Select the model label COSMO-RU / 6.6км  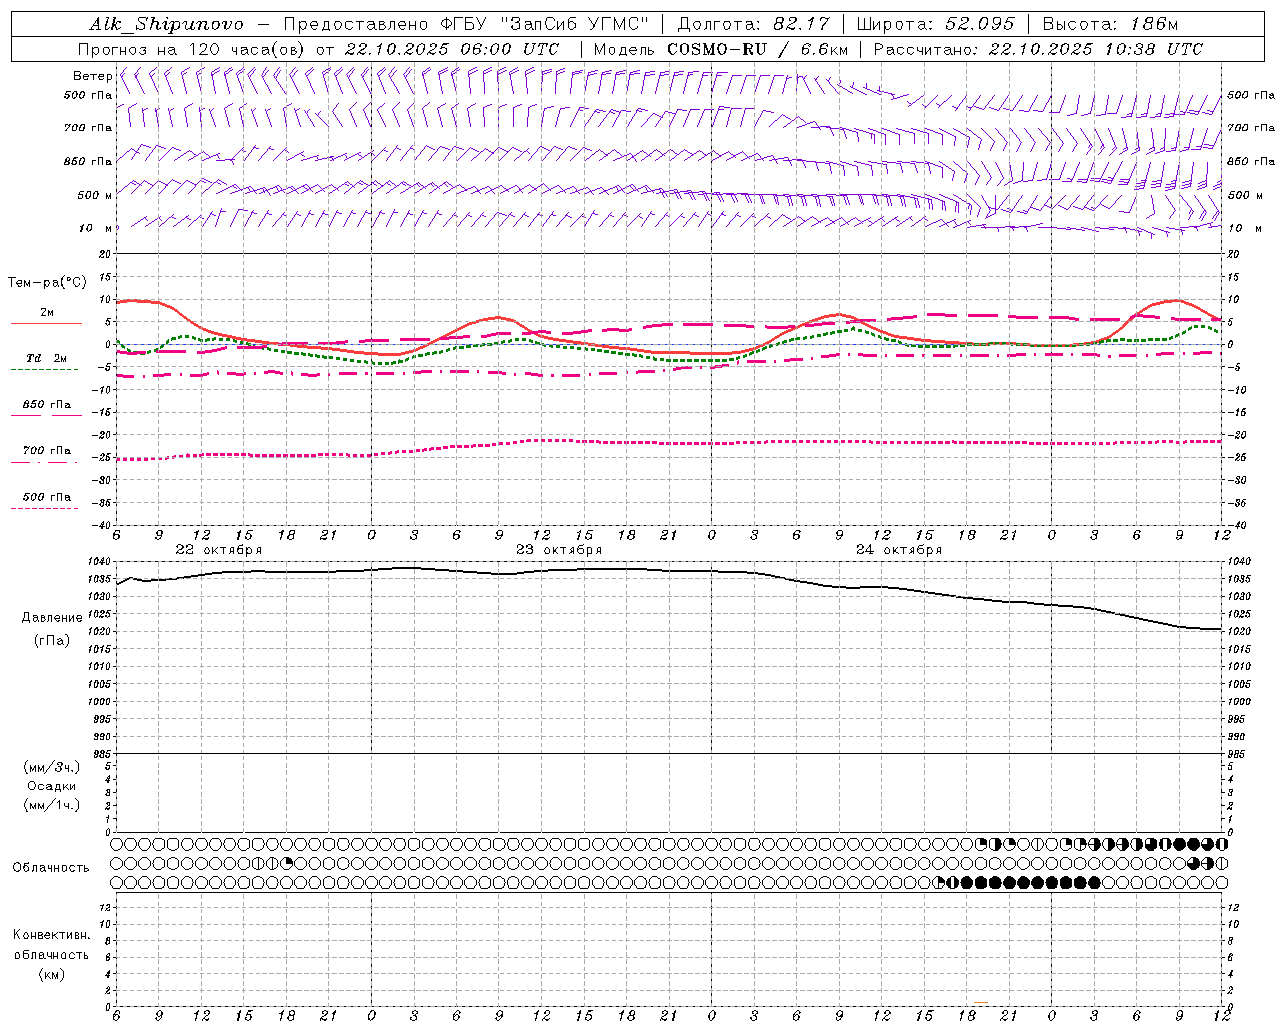(x=757, y=49)
